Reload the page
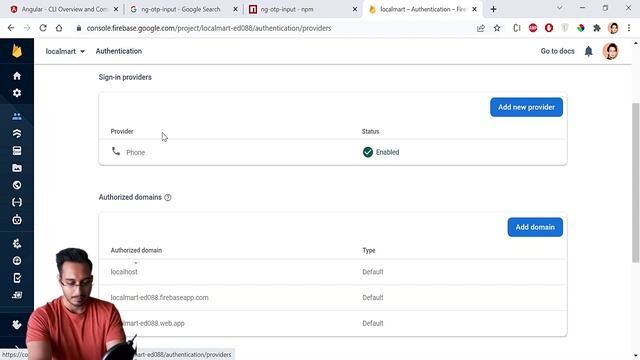Image resolution: width=640 pixels, height=360 pixels. coord(43,28)
